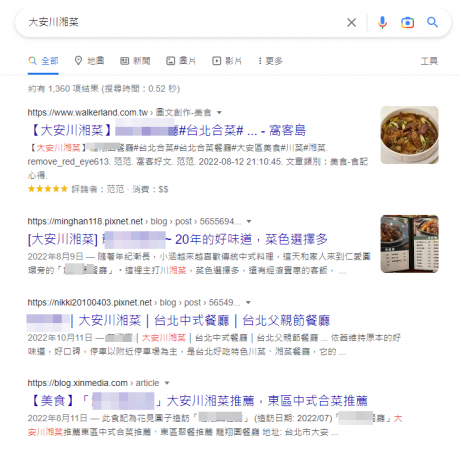The height and width of the screenshot is (460, 460).
Task: Switch to the 地圖 (Maps) tab
Action: [x=89, y=61]
